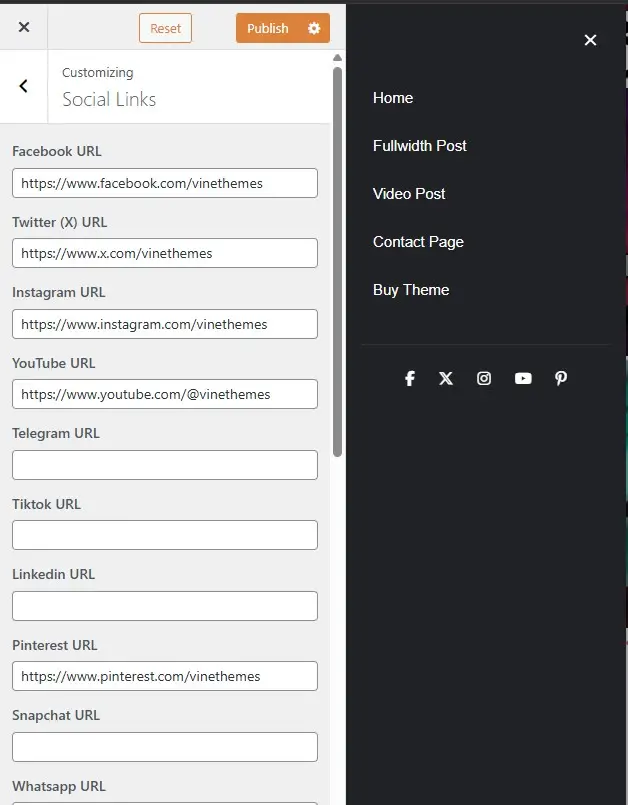Open the X (Twitter) social icon

446,378
